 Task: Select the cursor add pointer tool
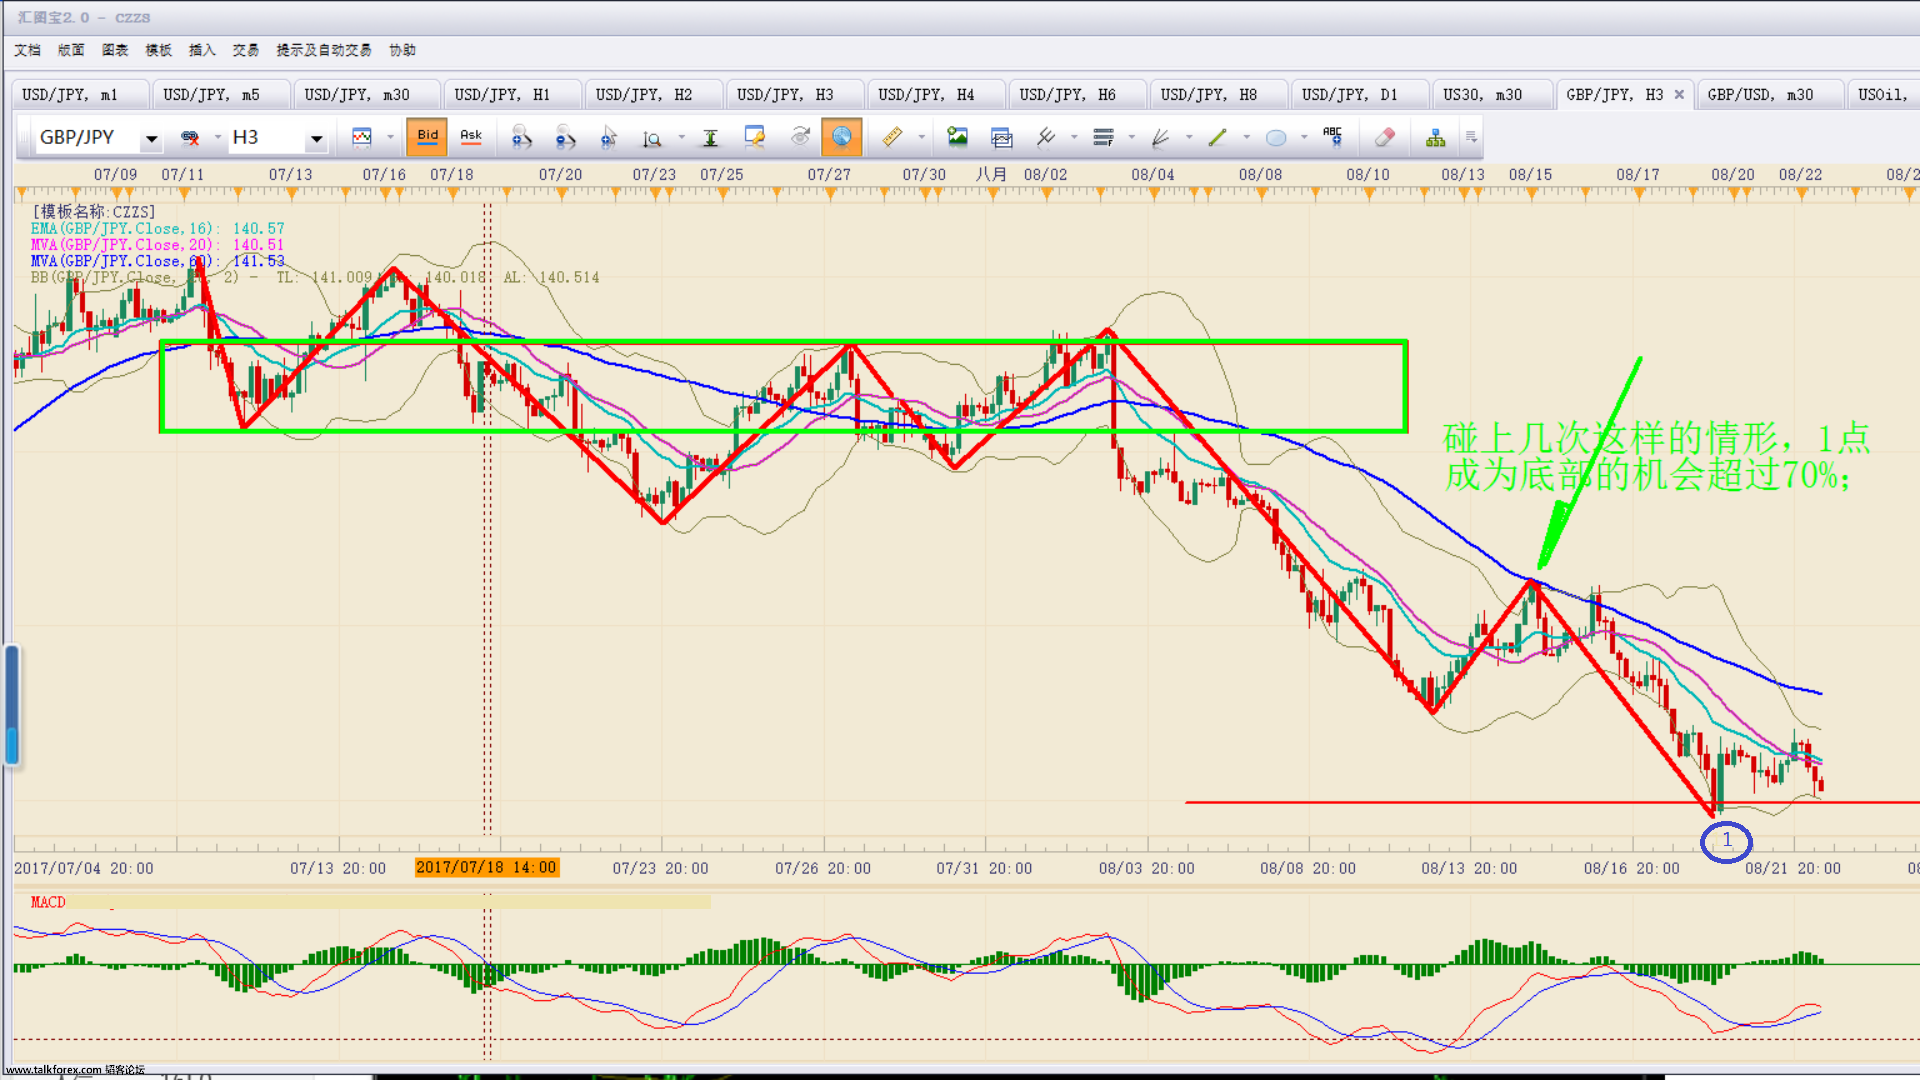point(609,138)
